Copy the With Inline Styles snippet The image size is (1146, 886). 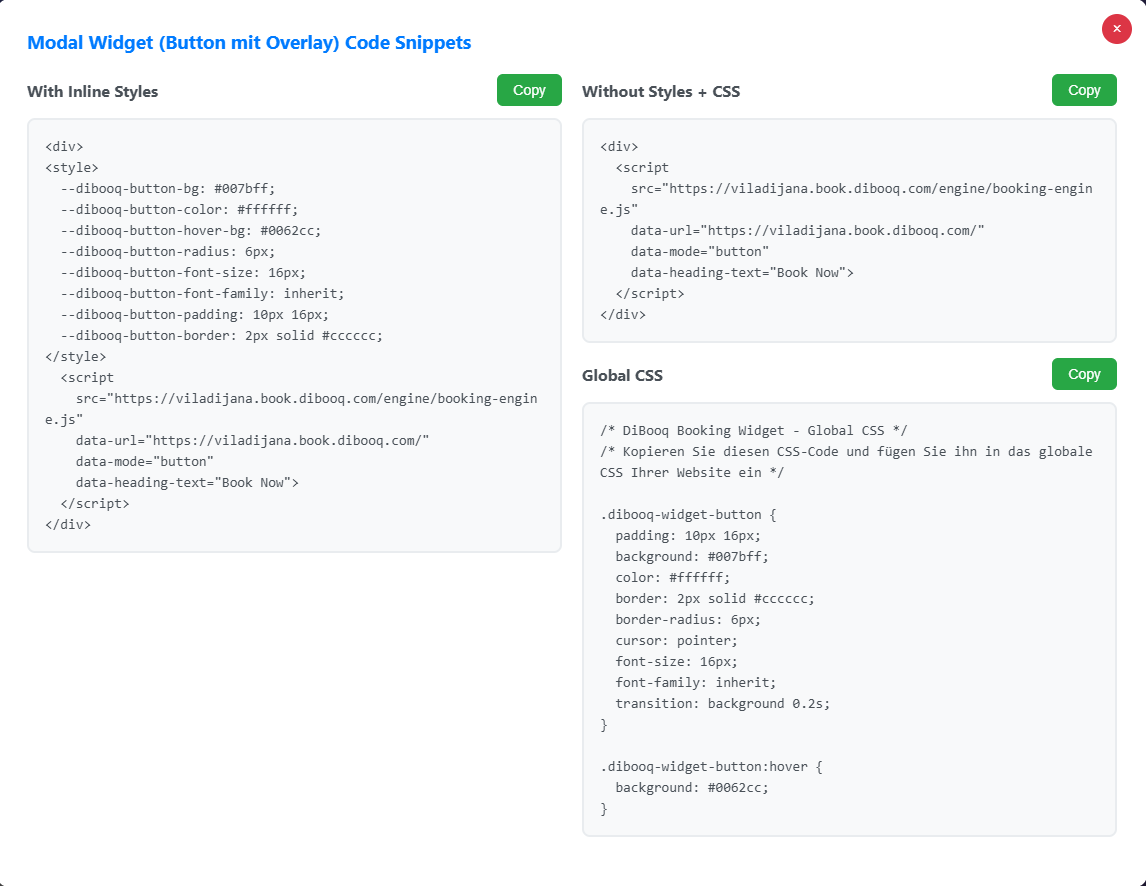[529, 90]
